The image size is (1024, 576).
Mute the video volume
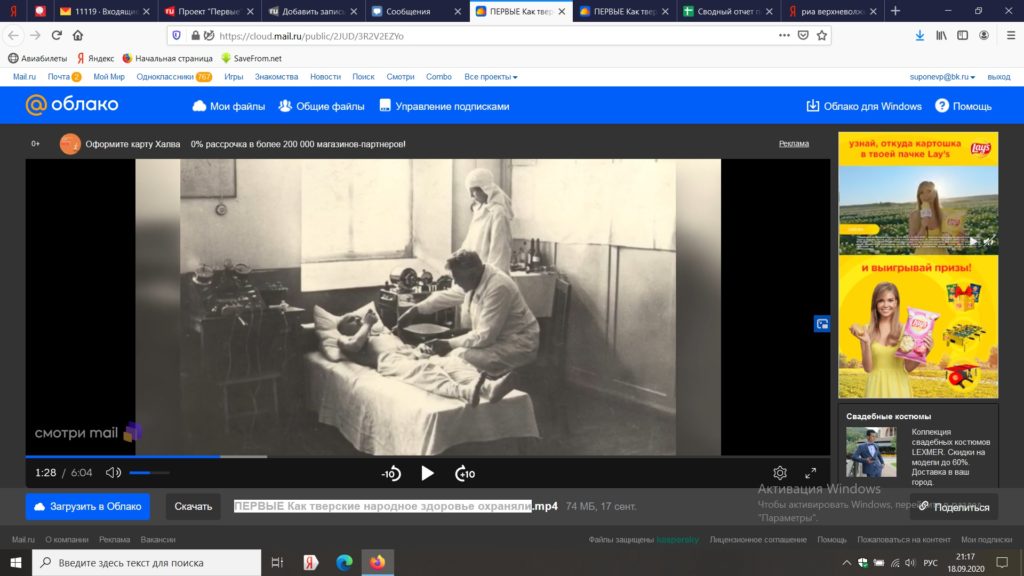click(x=113, y=471)
